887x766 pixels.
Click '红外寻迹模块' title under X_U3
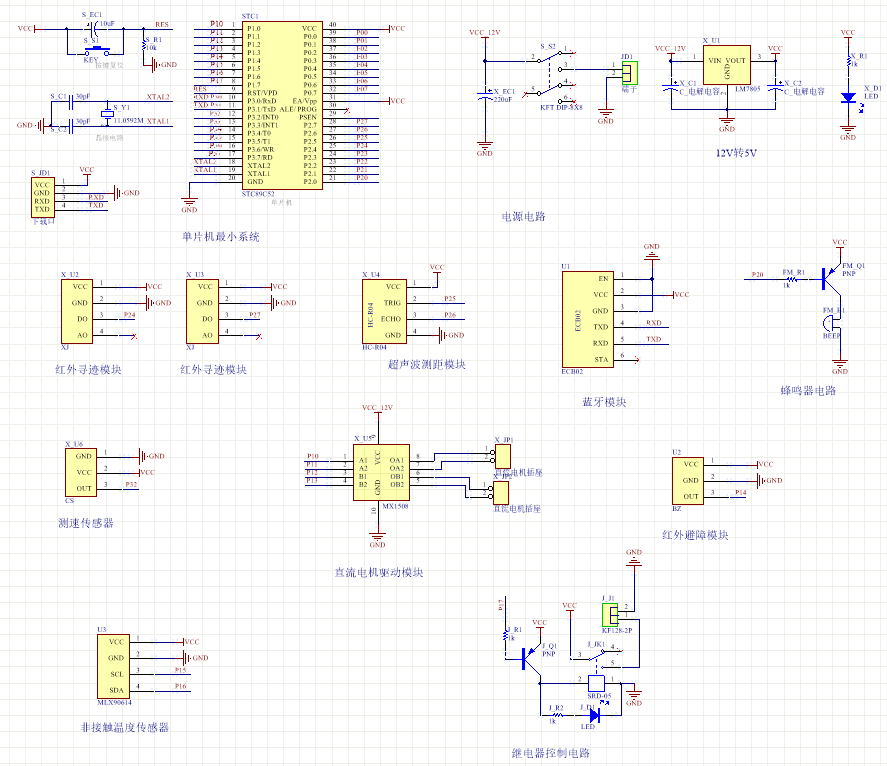tap(213, 369)
